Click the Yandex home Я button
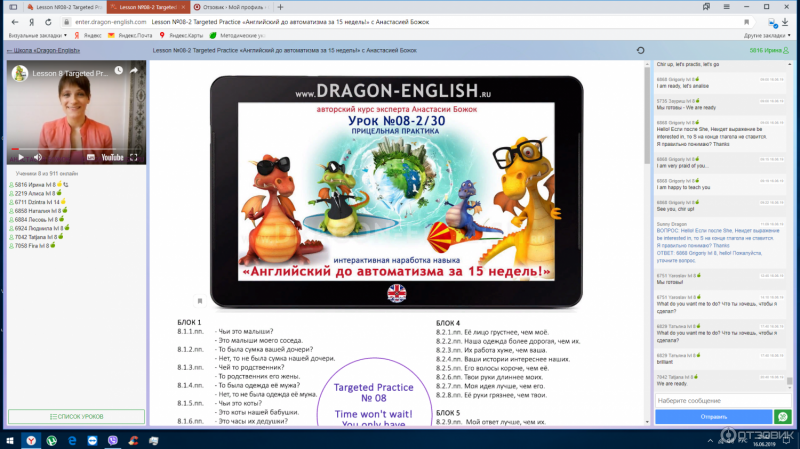Screen dimensions: 800x449 point(32,22)
